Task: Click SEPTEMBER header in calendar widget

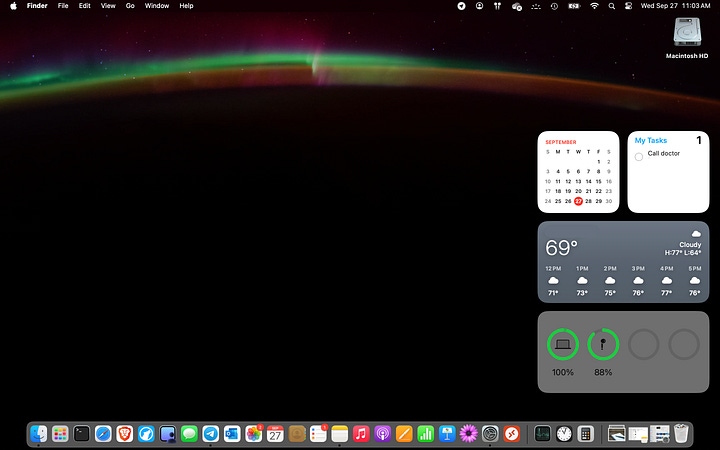Action: pos(561,142)
